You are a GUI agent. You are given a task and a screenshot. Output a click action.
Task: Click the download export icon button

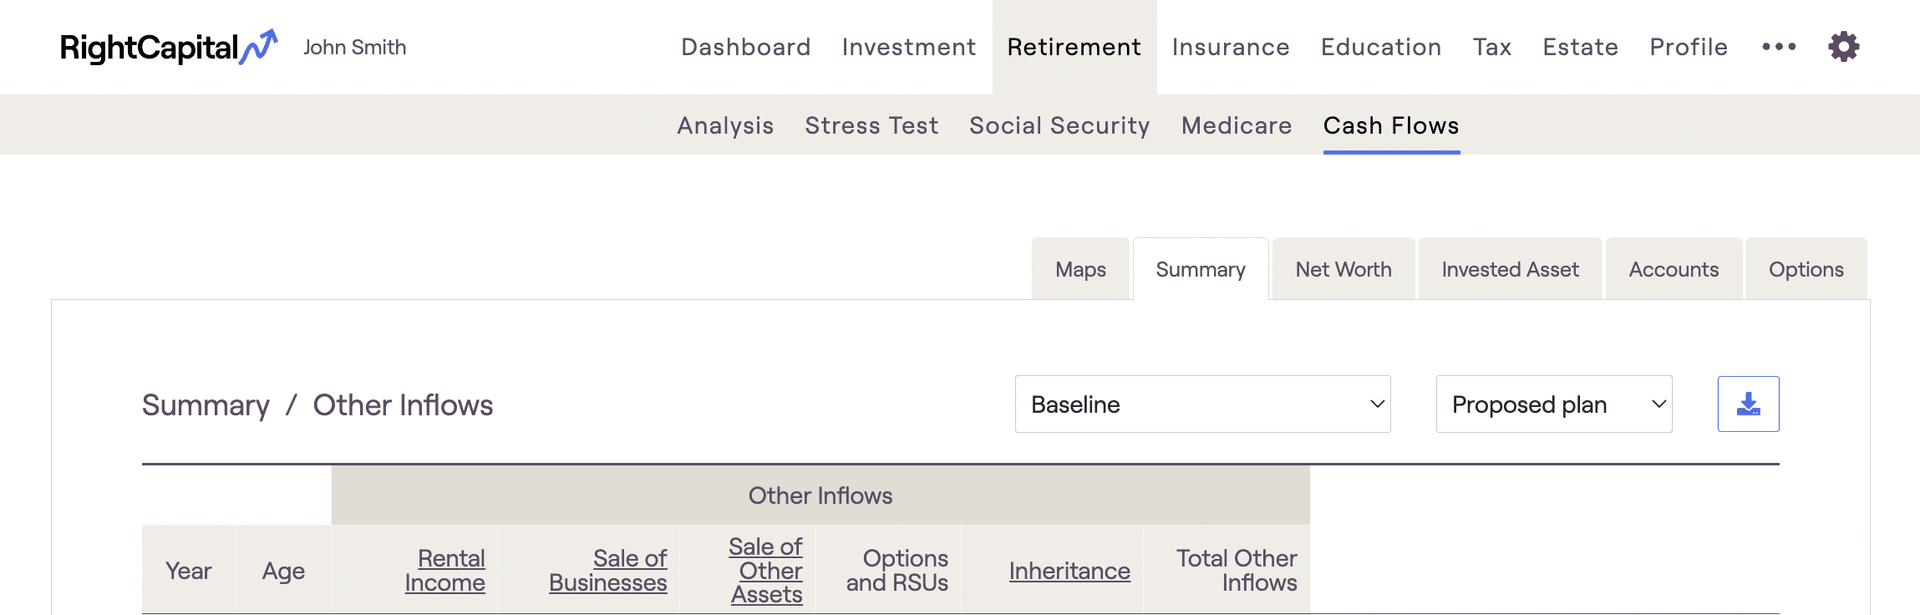tap(1748, 404)
